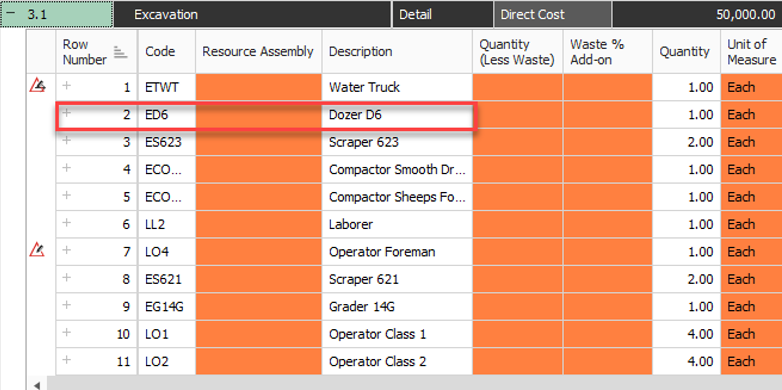Select the 4.00 quantity for Operator Class 2

coord(686,362)
